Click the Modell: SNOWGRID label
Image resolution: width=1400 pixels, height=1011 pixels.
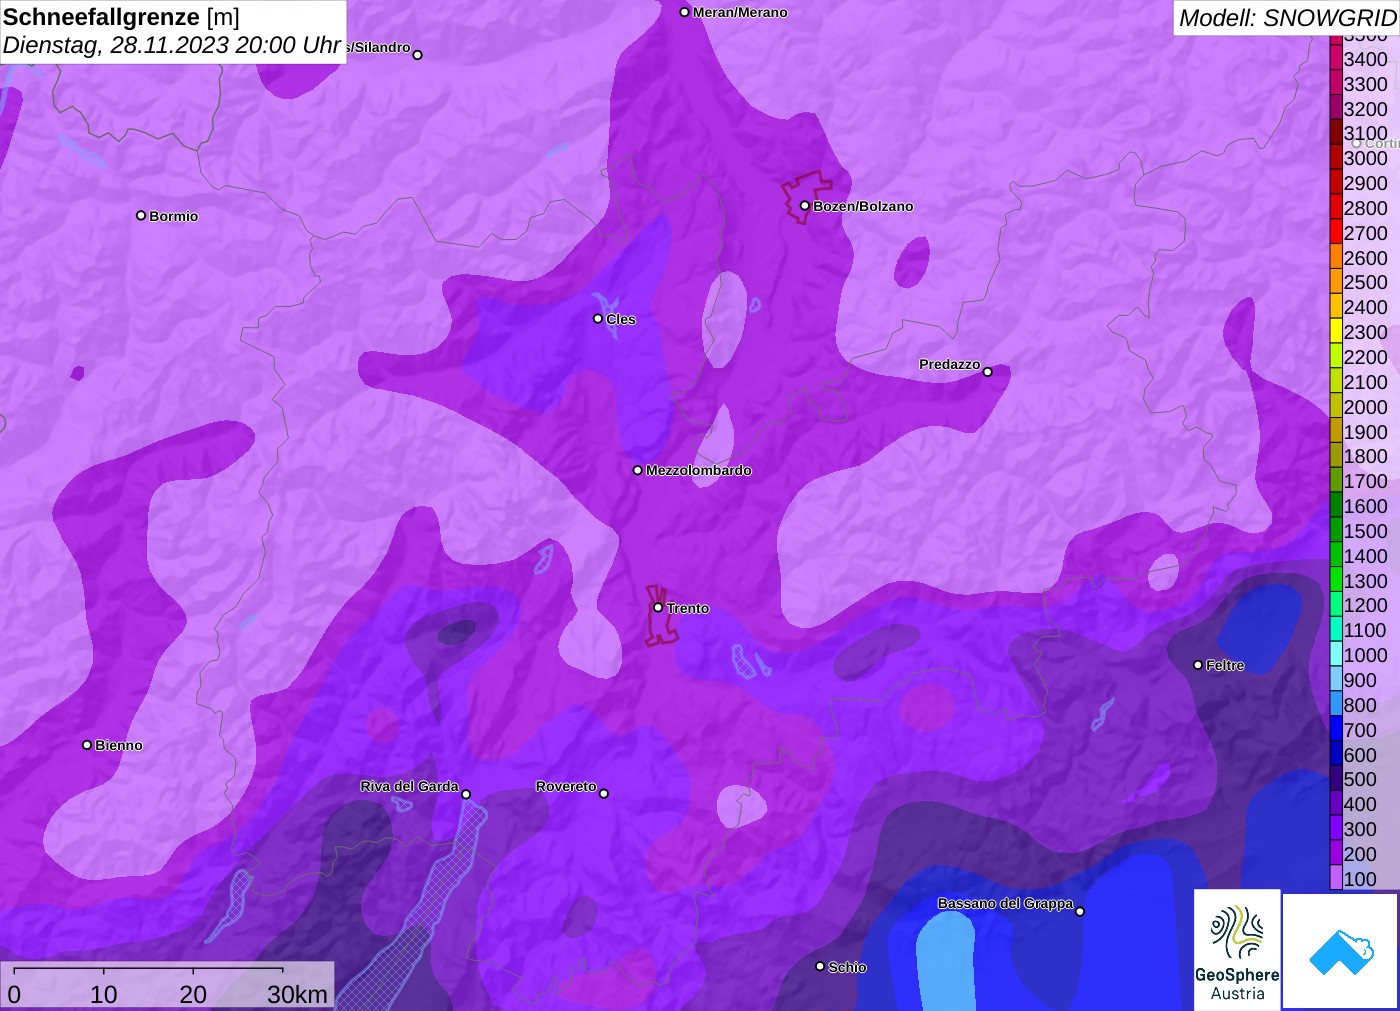[x=1286, y=18]
